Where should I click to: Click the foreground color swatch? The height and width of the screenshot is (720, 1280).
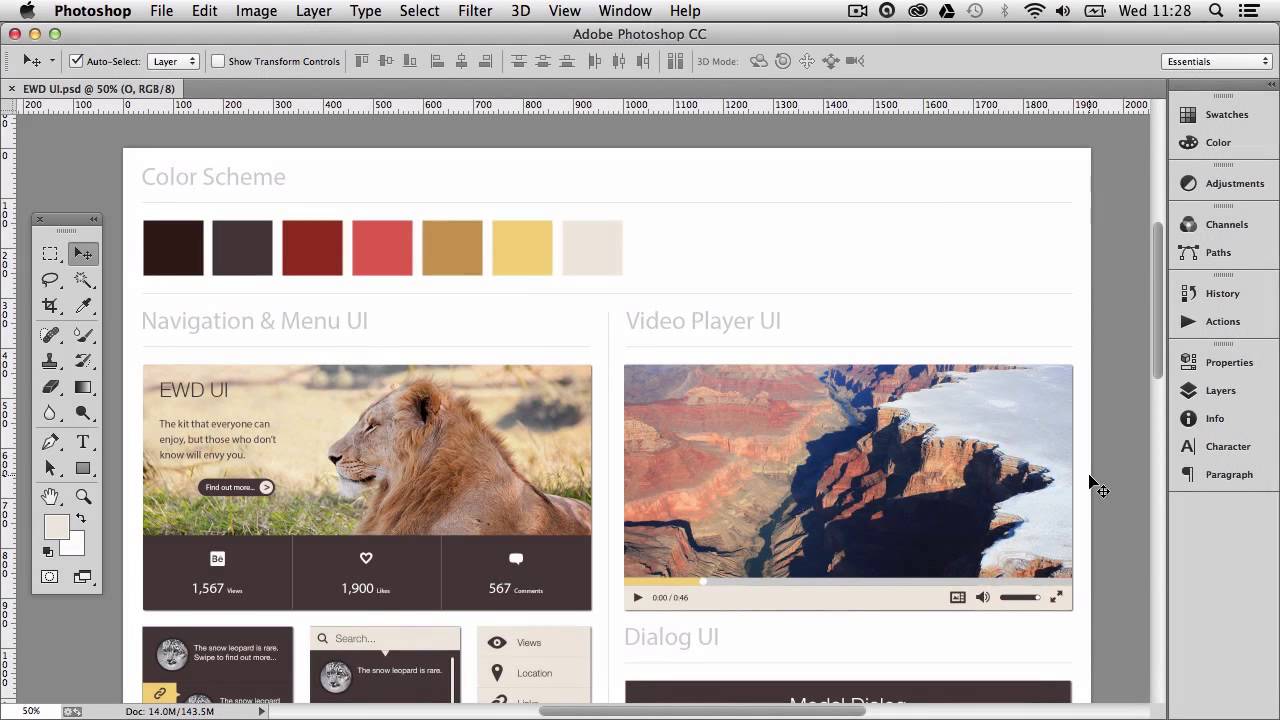point(56,527)
